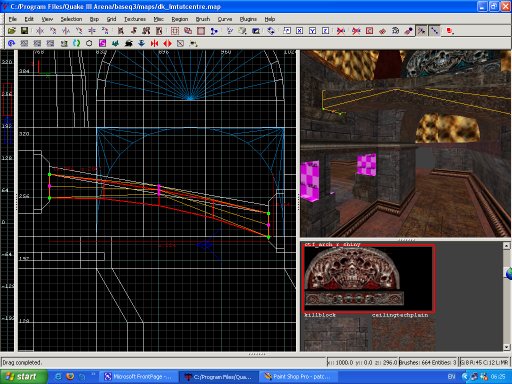Click the Free Scale icon
This screenshot has height=384, width=512.
(287, 31)
